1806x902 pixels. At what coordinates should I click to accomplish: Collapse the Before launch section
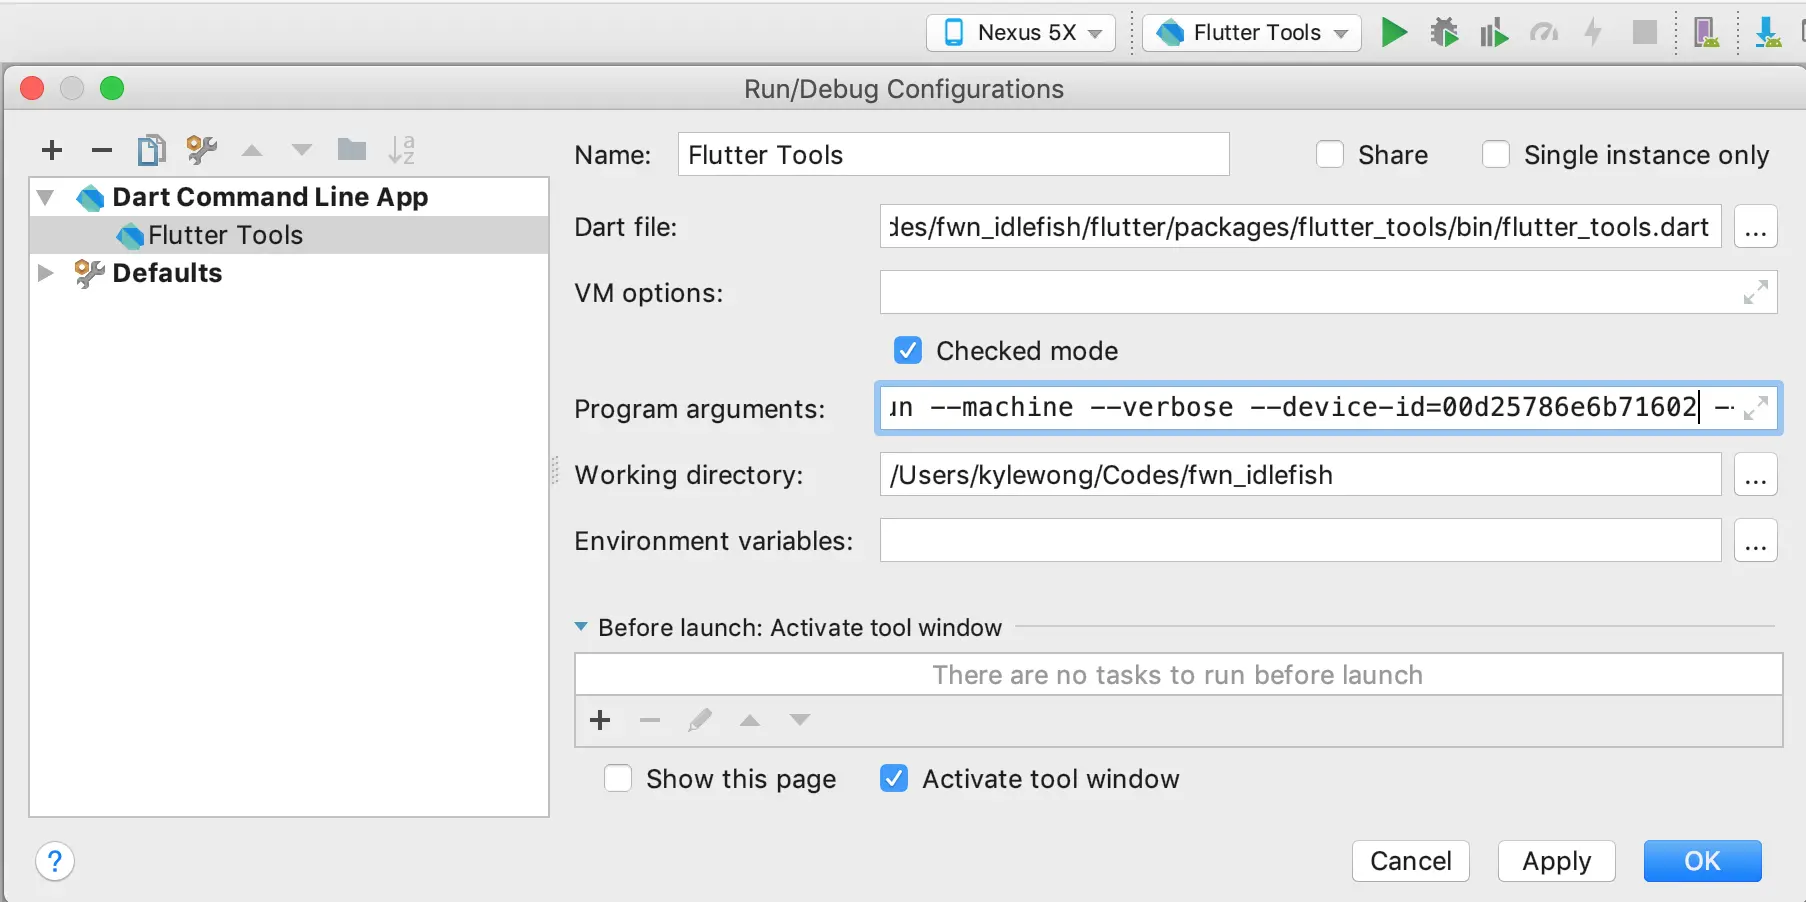click(x=580, y=627)
